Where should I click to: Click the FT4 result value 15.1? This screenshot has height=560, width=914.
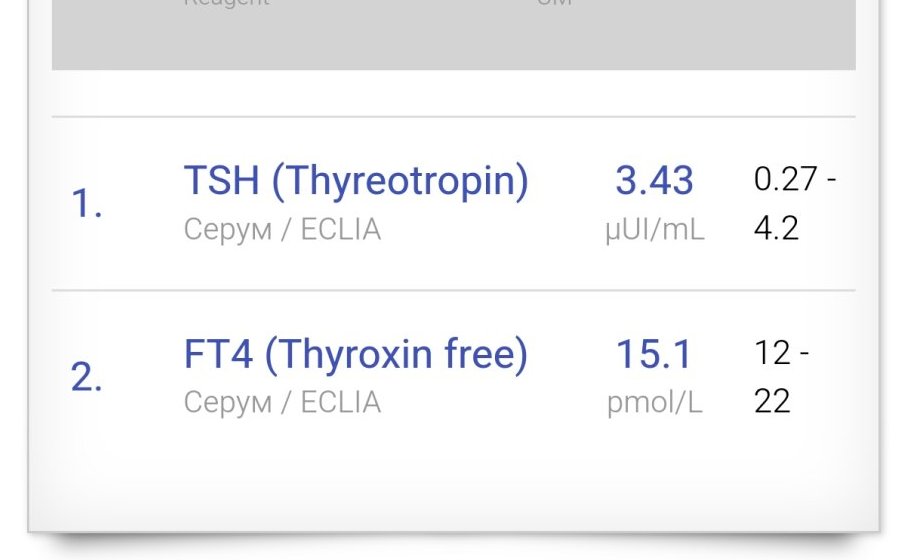point(654,355)
